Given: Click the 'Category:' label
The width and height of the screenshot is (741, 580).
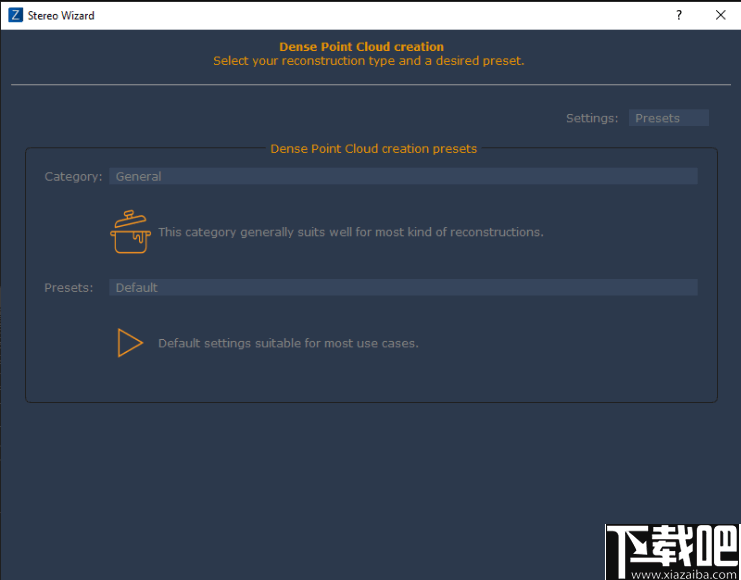Looking at the screenshot, I should coord(73,177).
